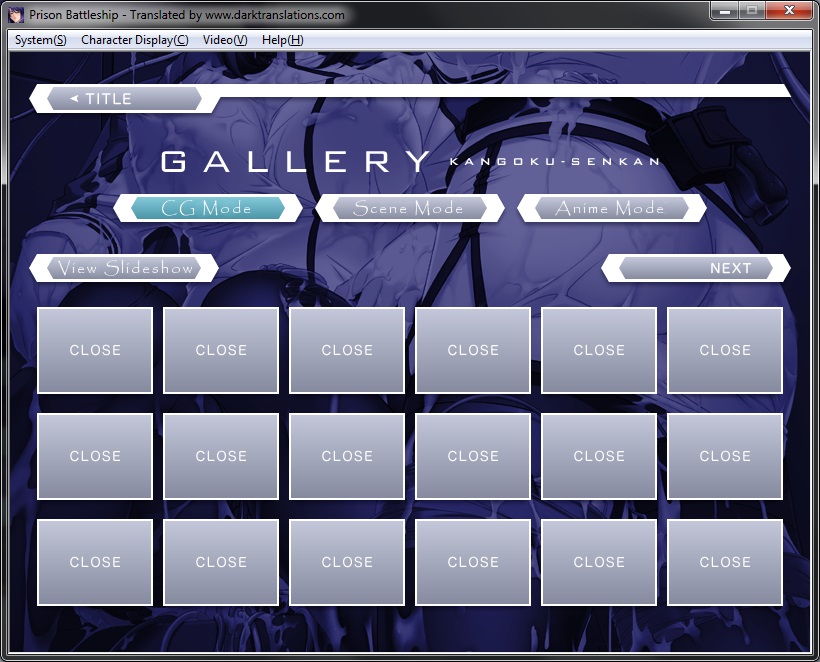This screenshot has height=662, width=820.
Task: Switch to CG Mode tab
Action: [208, 208]
